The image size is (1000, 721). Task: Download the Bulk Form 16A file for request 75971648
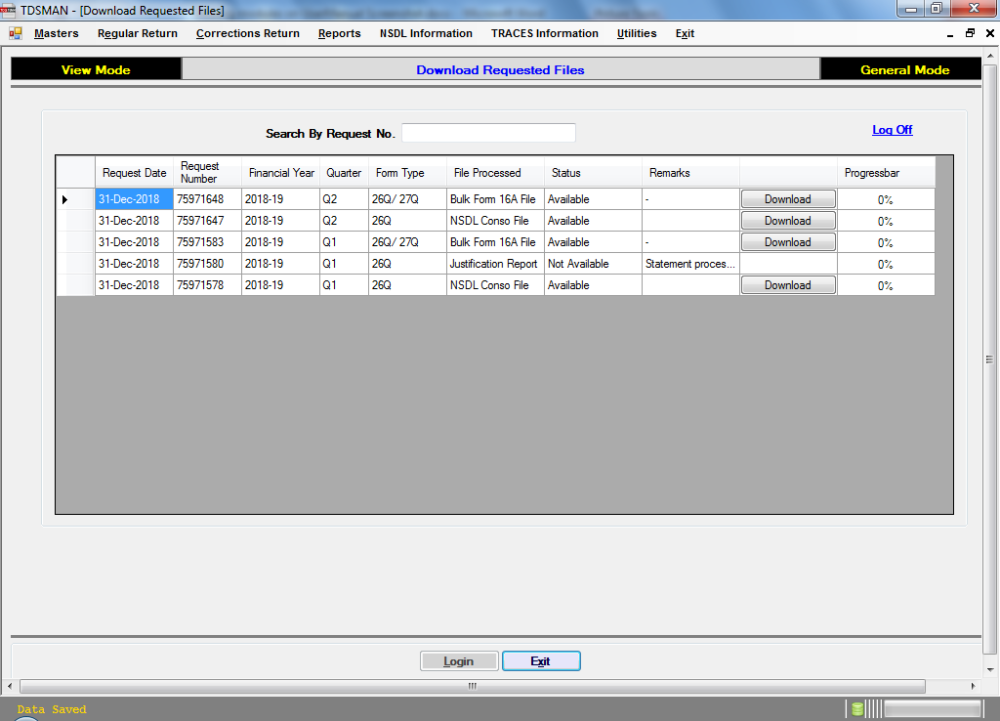(x=788, y=198)
